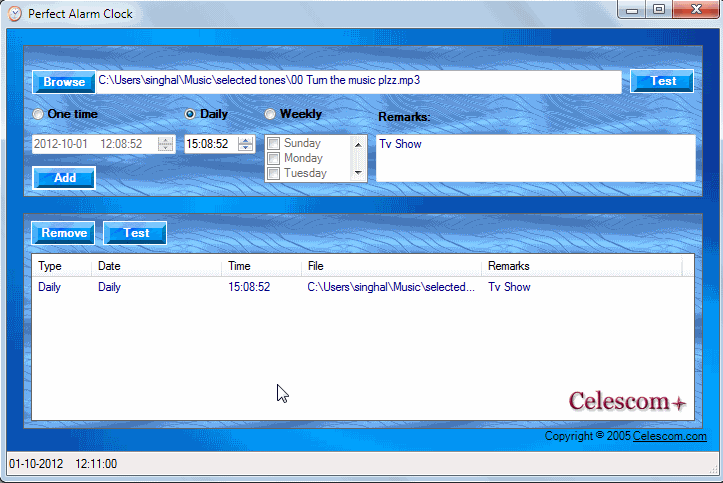Check the Tuesday checkbox

coord(273,173)
